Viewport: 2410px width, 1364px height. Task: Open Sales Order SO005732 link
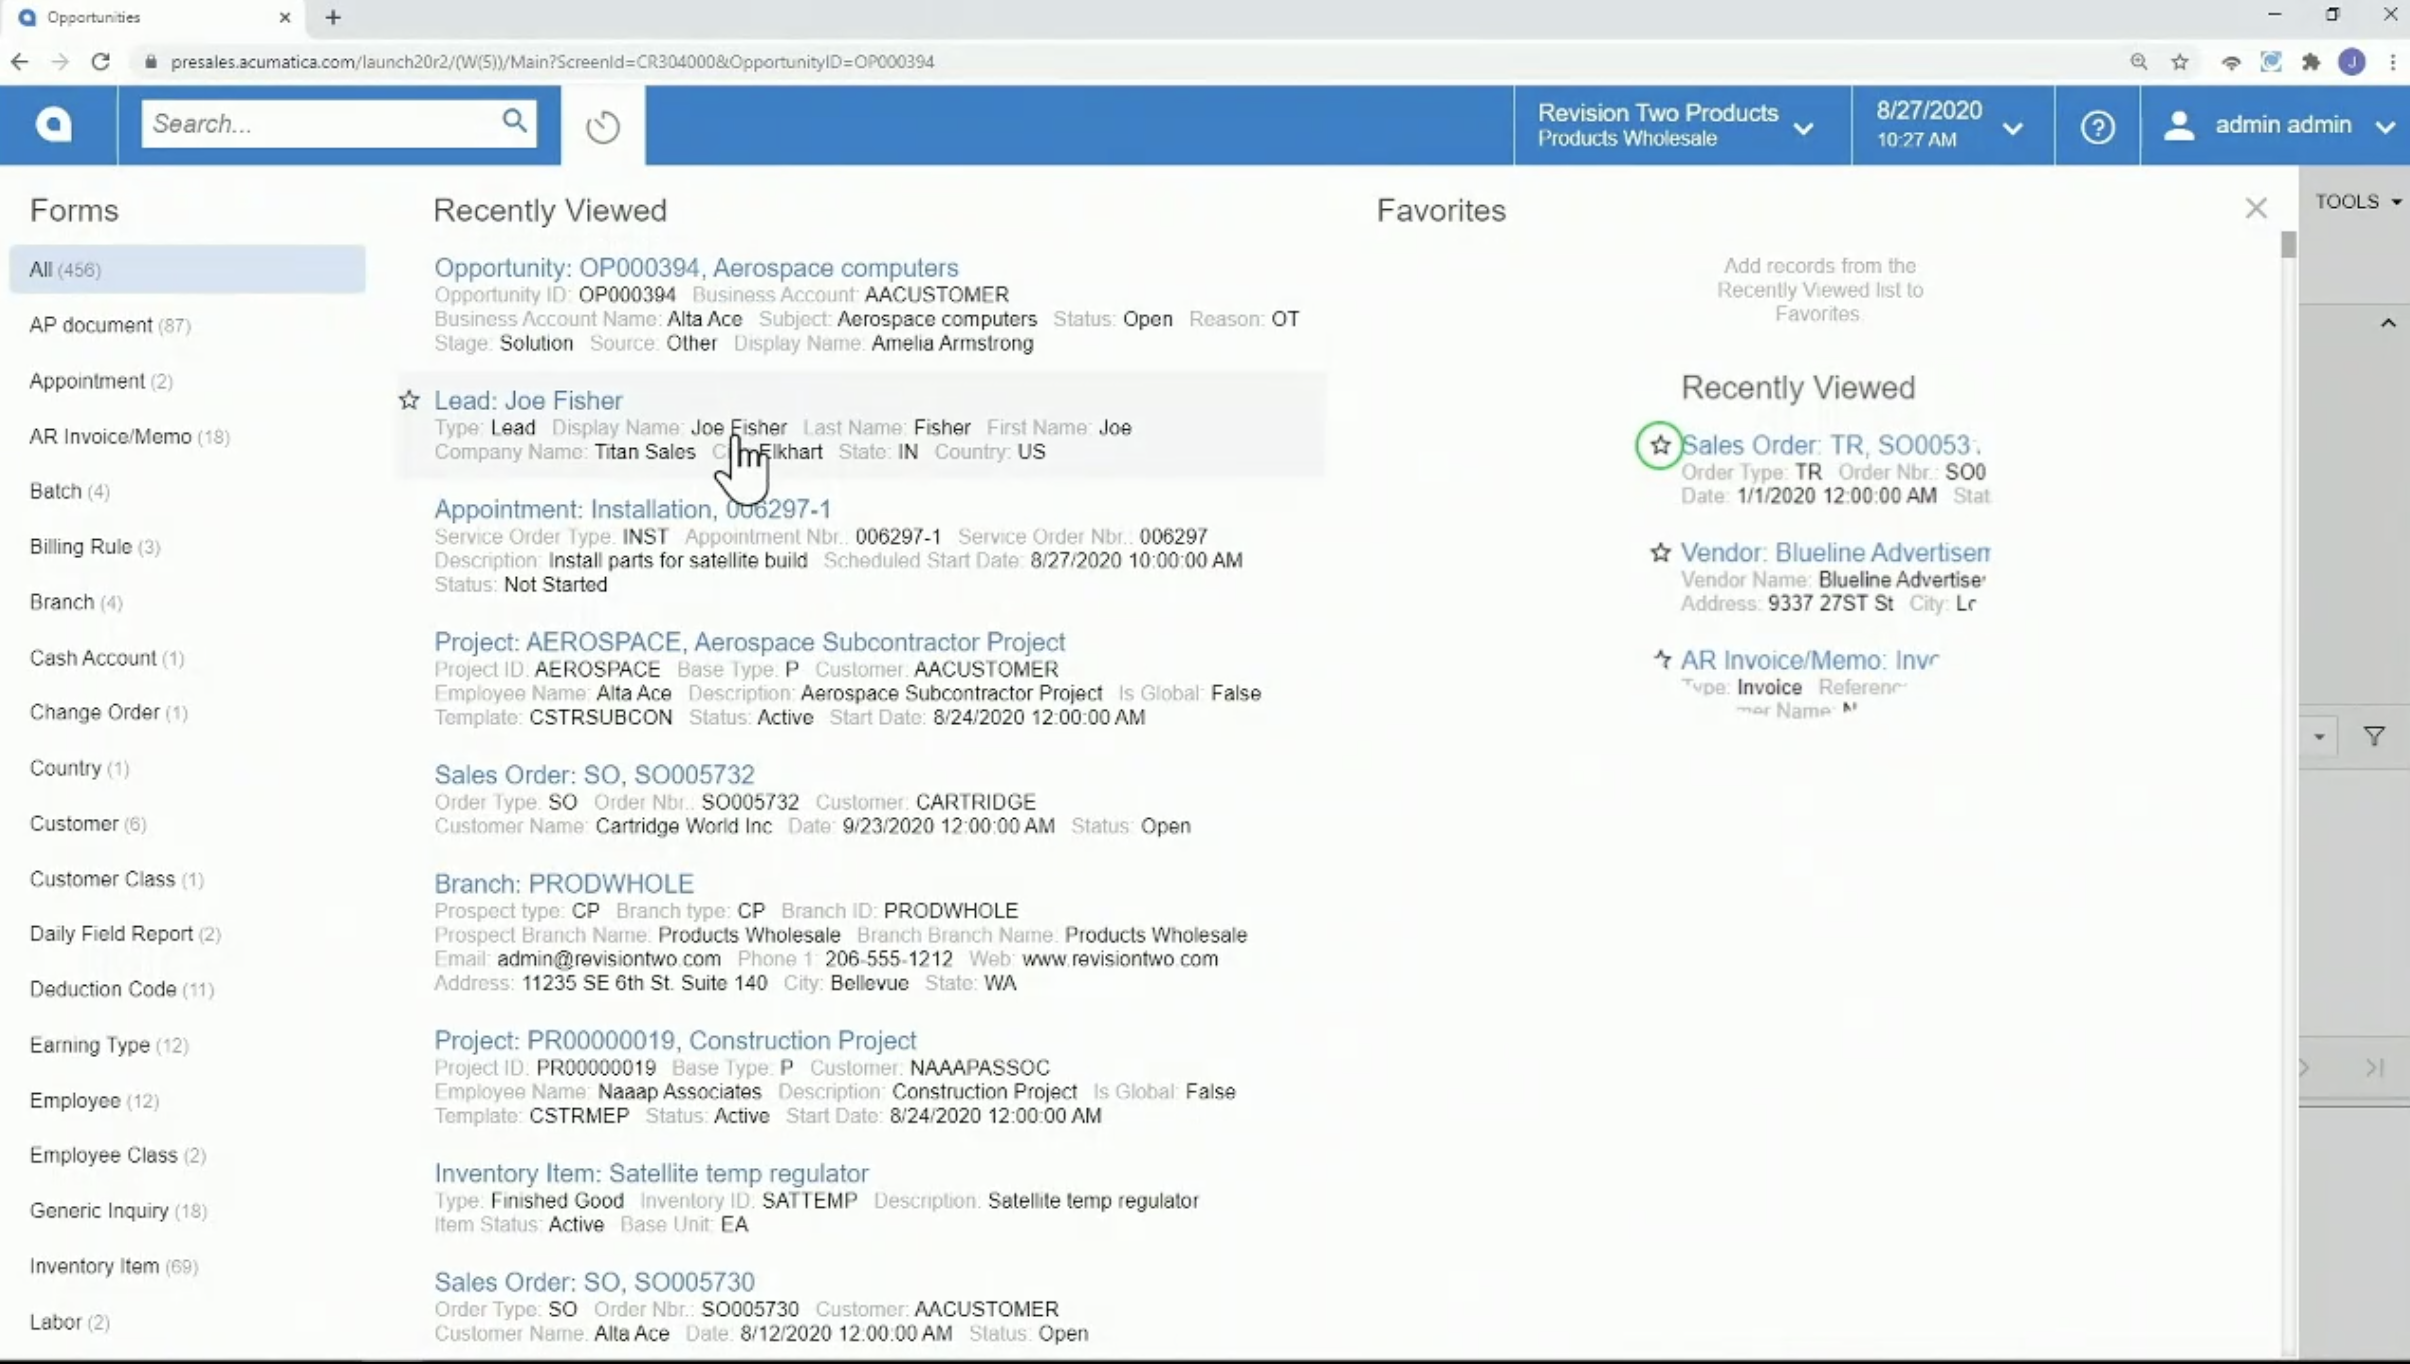click(594, 775)
